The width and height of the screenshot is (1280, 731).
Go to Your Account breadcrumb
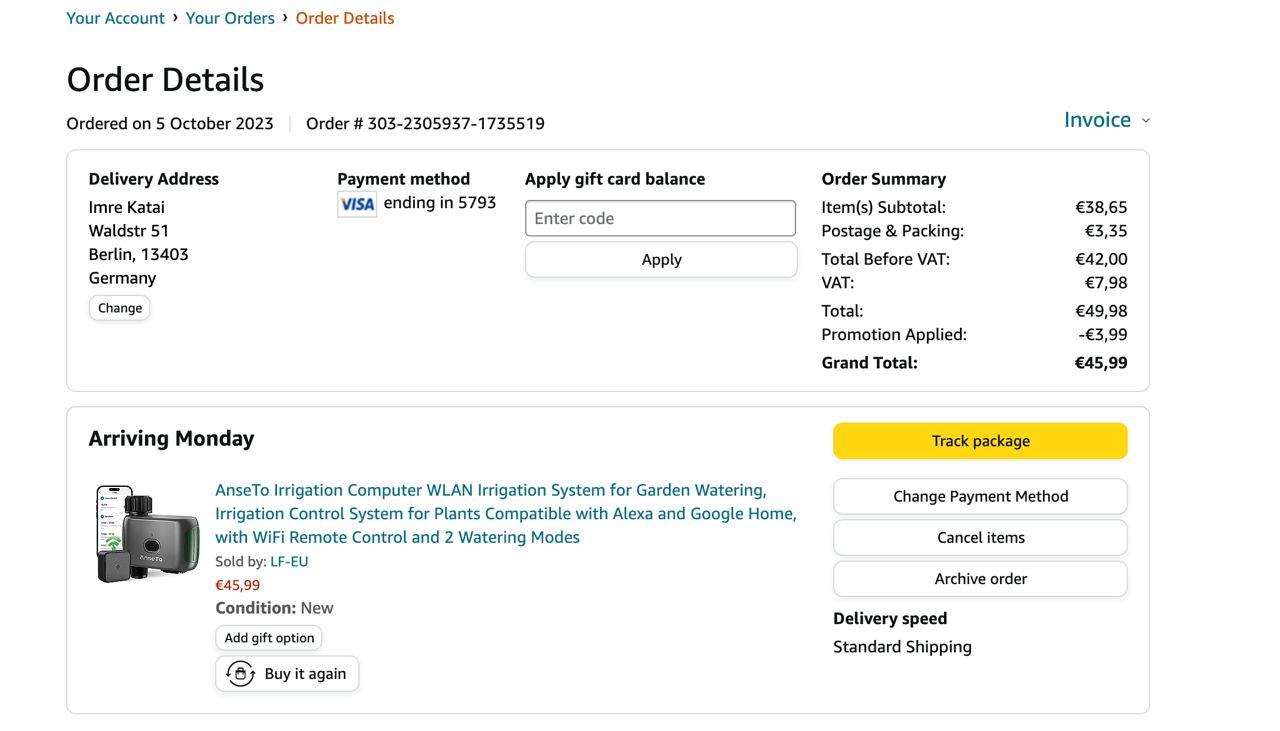pyautogui.click(x=115, y=18)
